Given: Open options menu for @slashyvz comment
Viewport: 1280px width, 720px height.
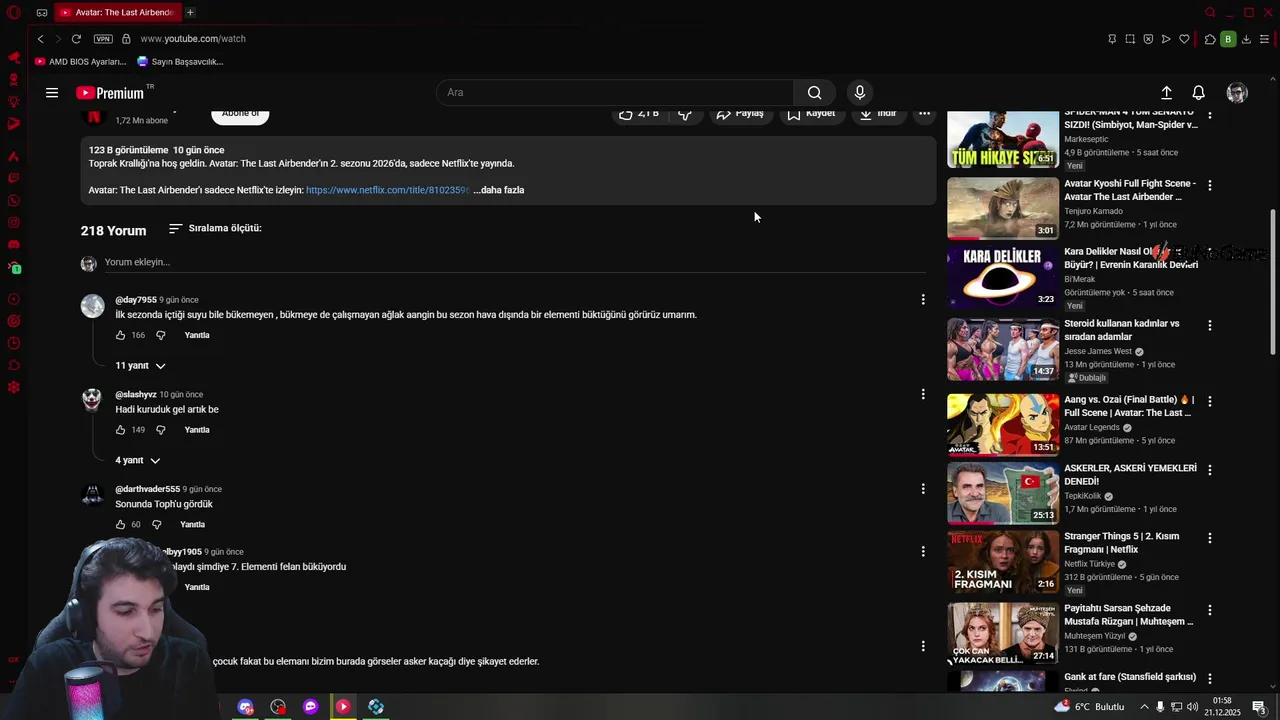Looking at the screenshot, I should (923, 394).
